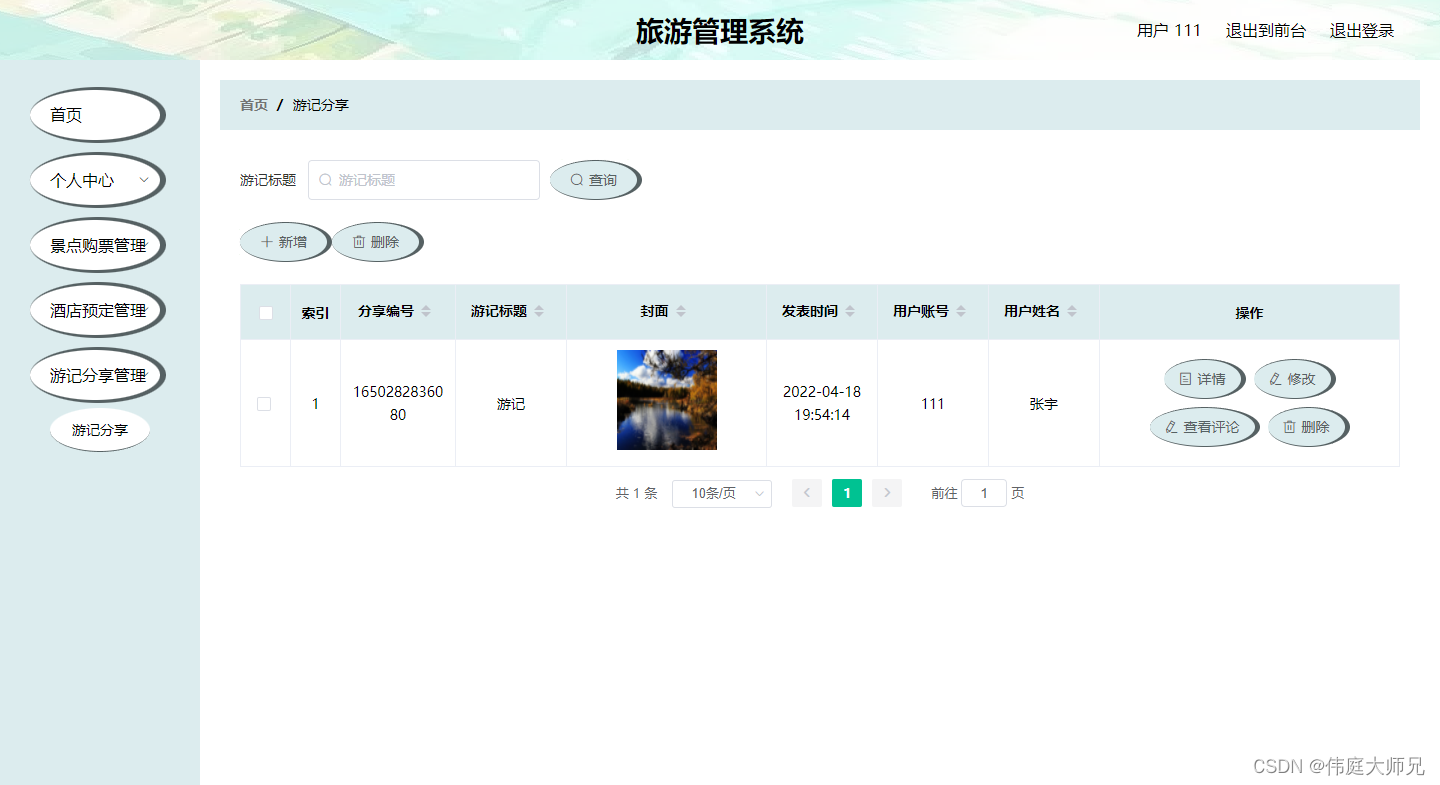This screenshot has height=785, width=1440.
Task: Open 首页 in the sidebar
Action: pyautogui.click(x=97, y=115)
